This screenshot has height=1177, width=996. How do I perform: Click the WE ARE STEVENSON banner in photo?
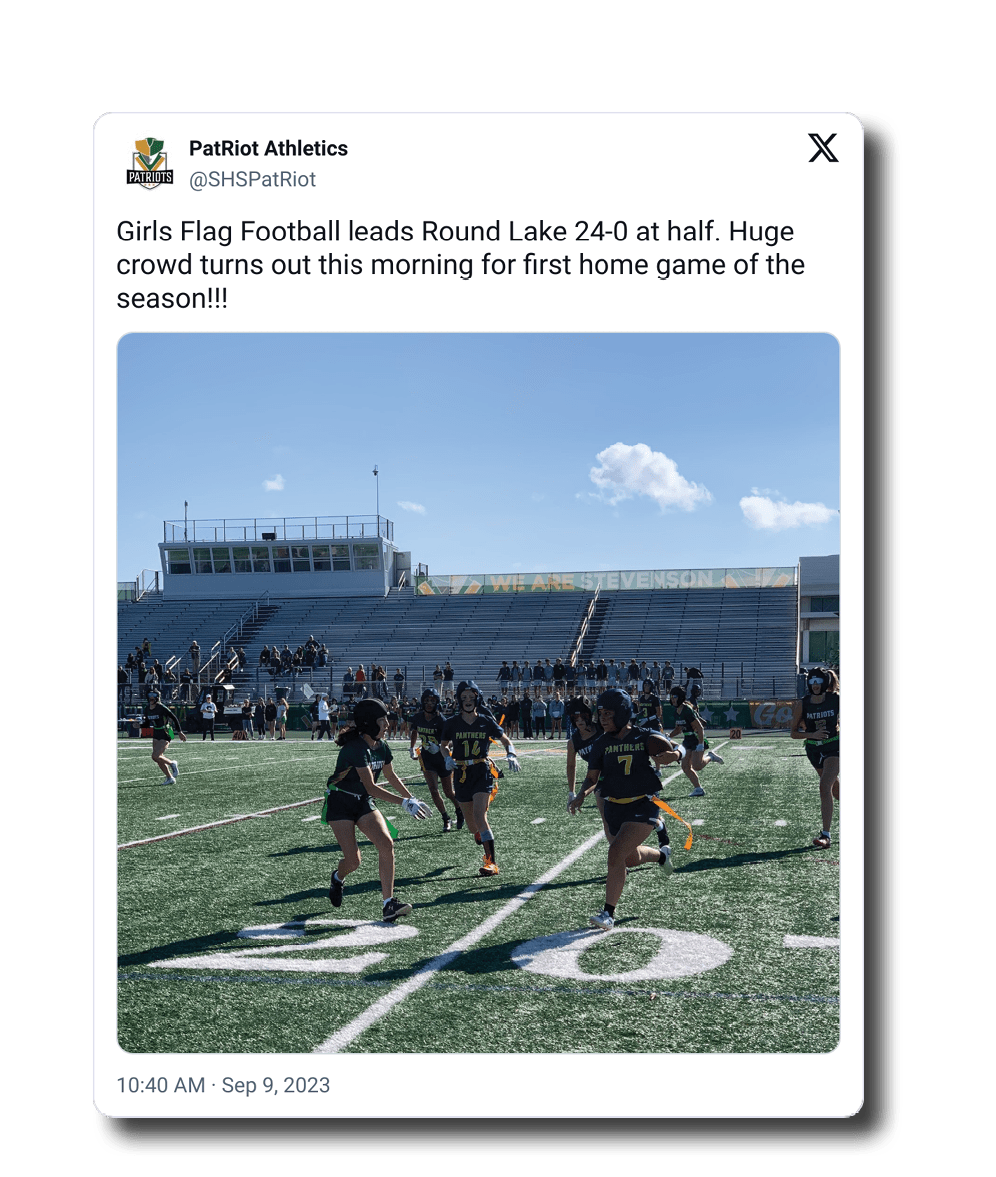(606, 580)
